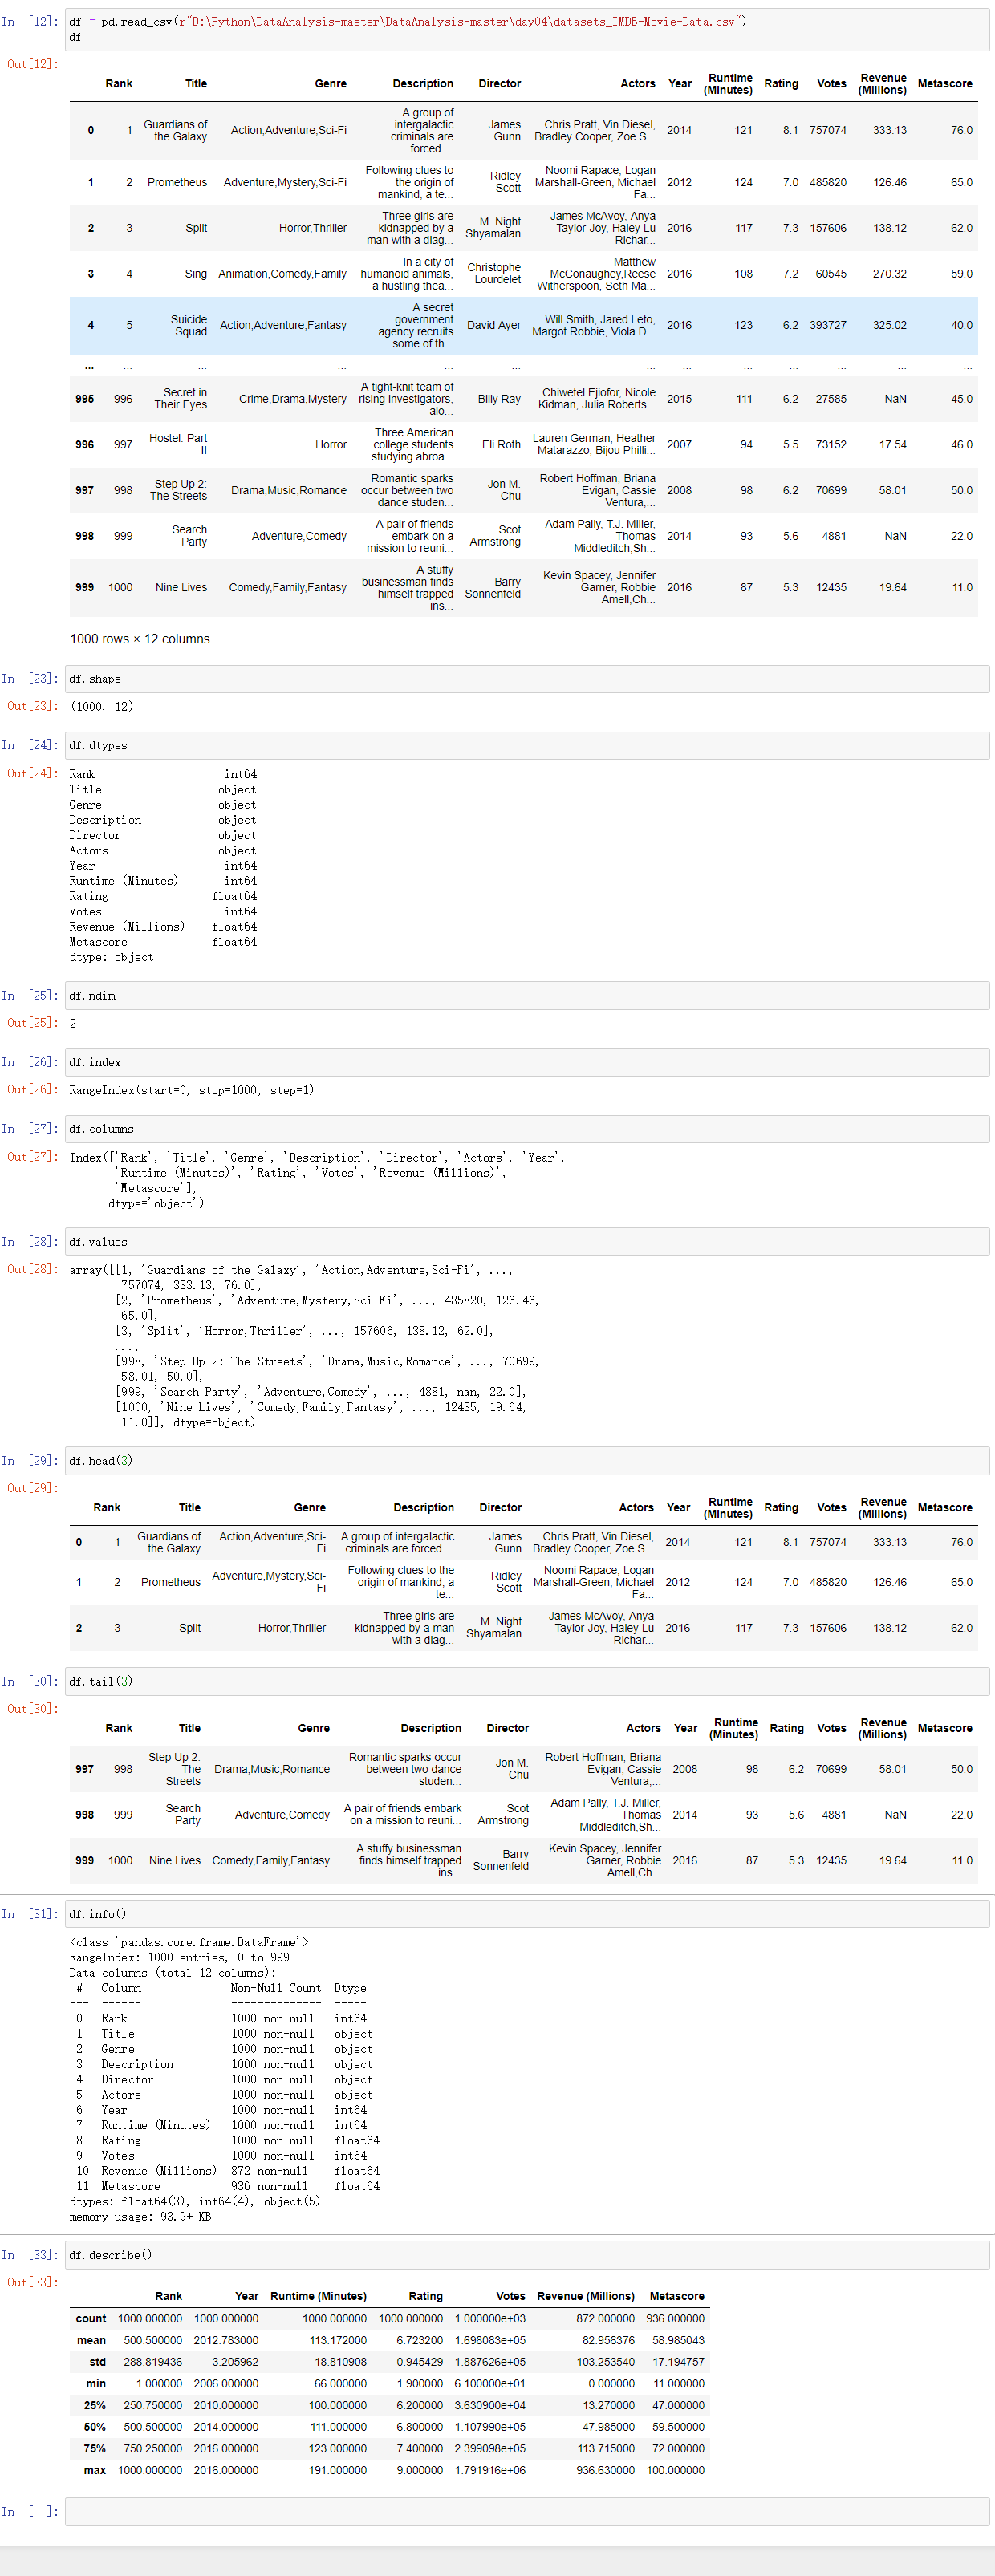Click the Out[12] output prompt
Viewport: 995px width, 2576px height.
point(32,64)
